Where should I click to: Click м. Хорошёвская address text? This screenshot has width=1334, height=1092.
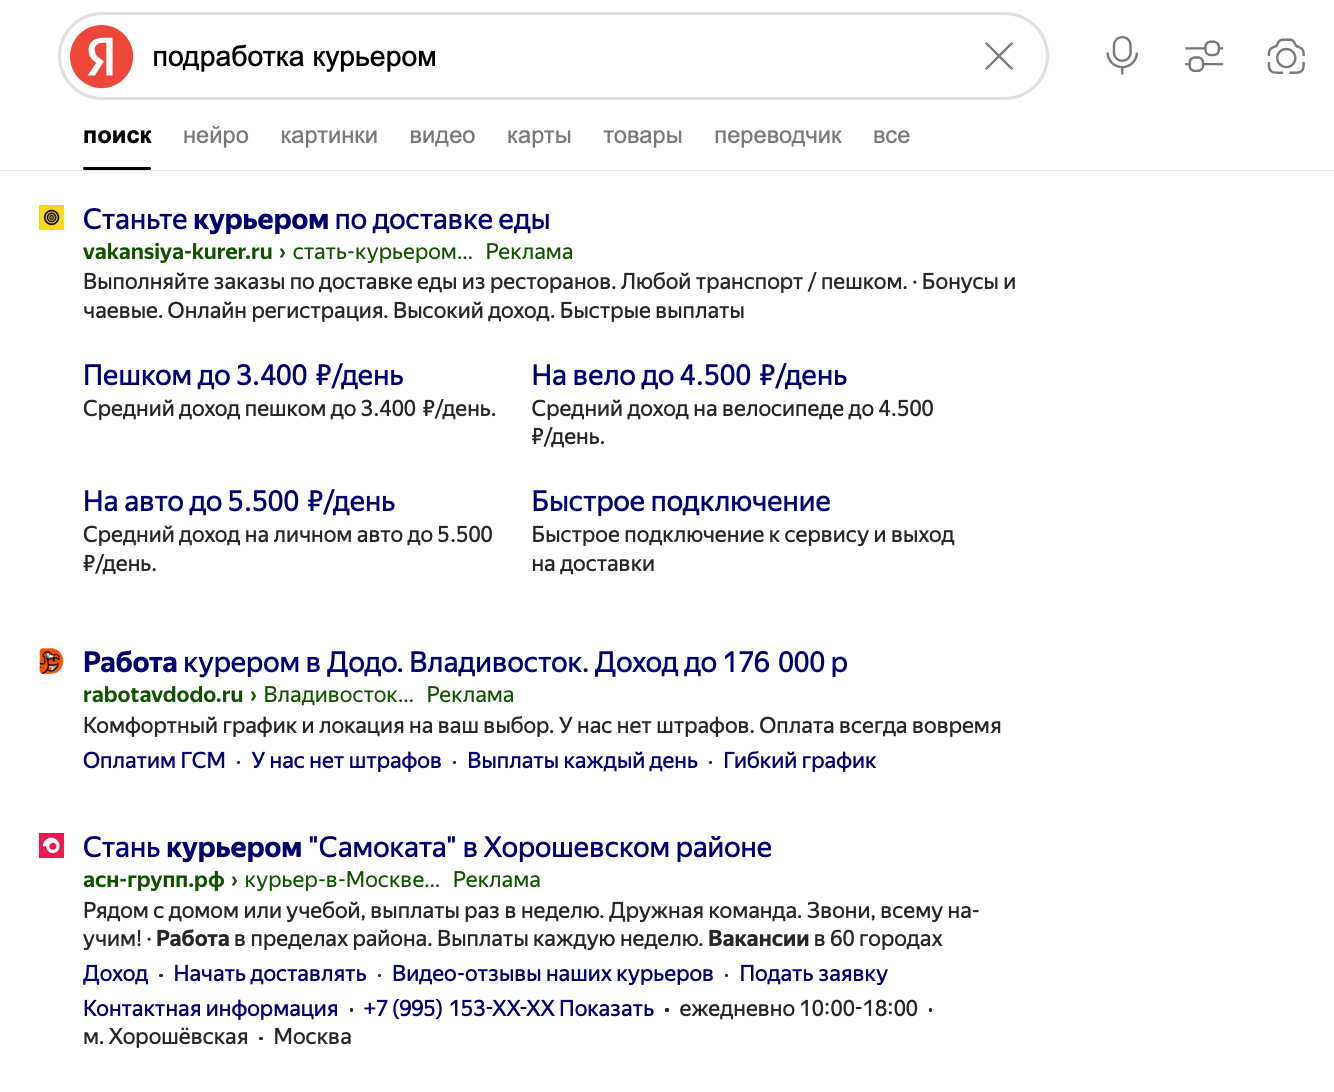click(x=165, y=1036)
